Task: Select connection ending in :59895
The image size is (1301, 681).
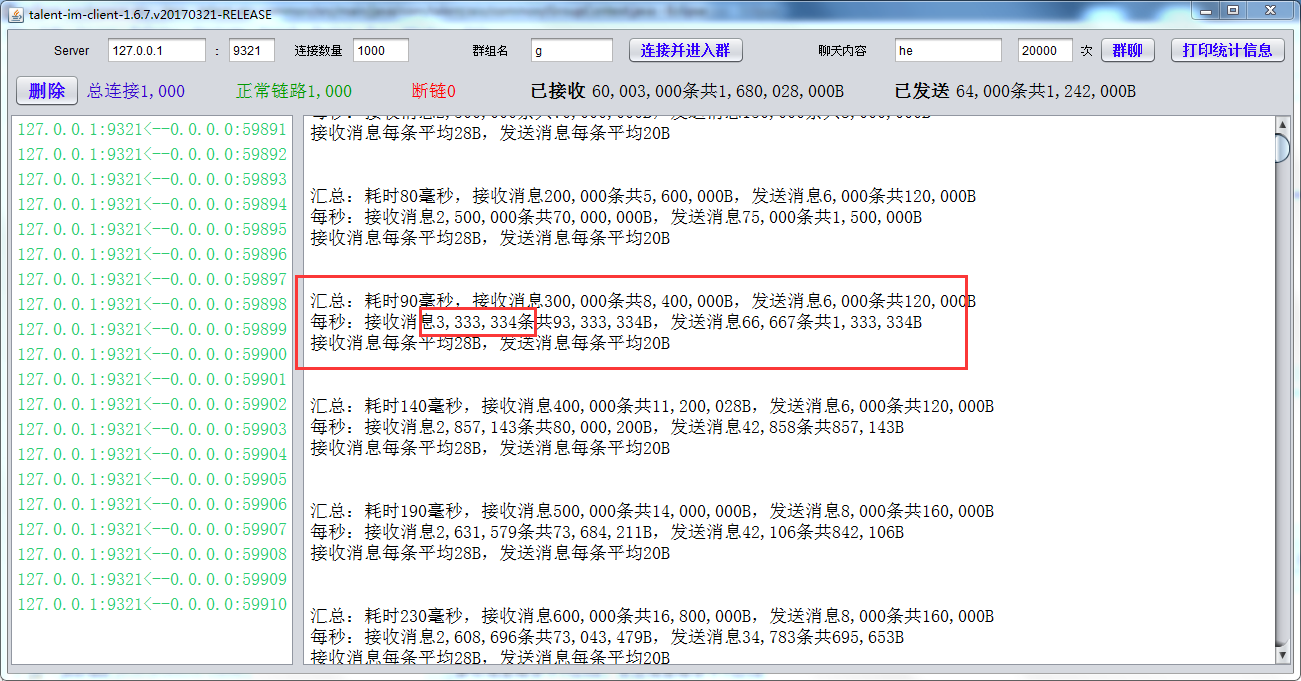Action: 152,229
